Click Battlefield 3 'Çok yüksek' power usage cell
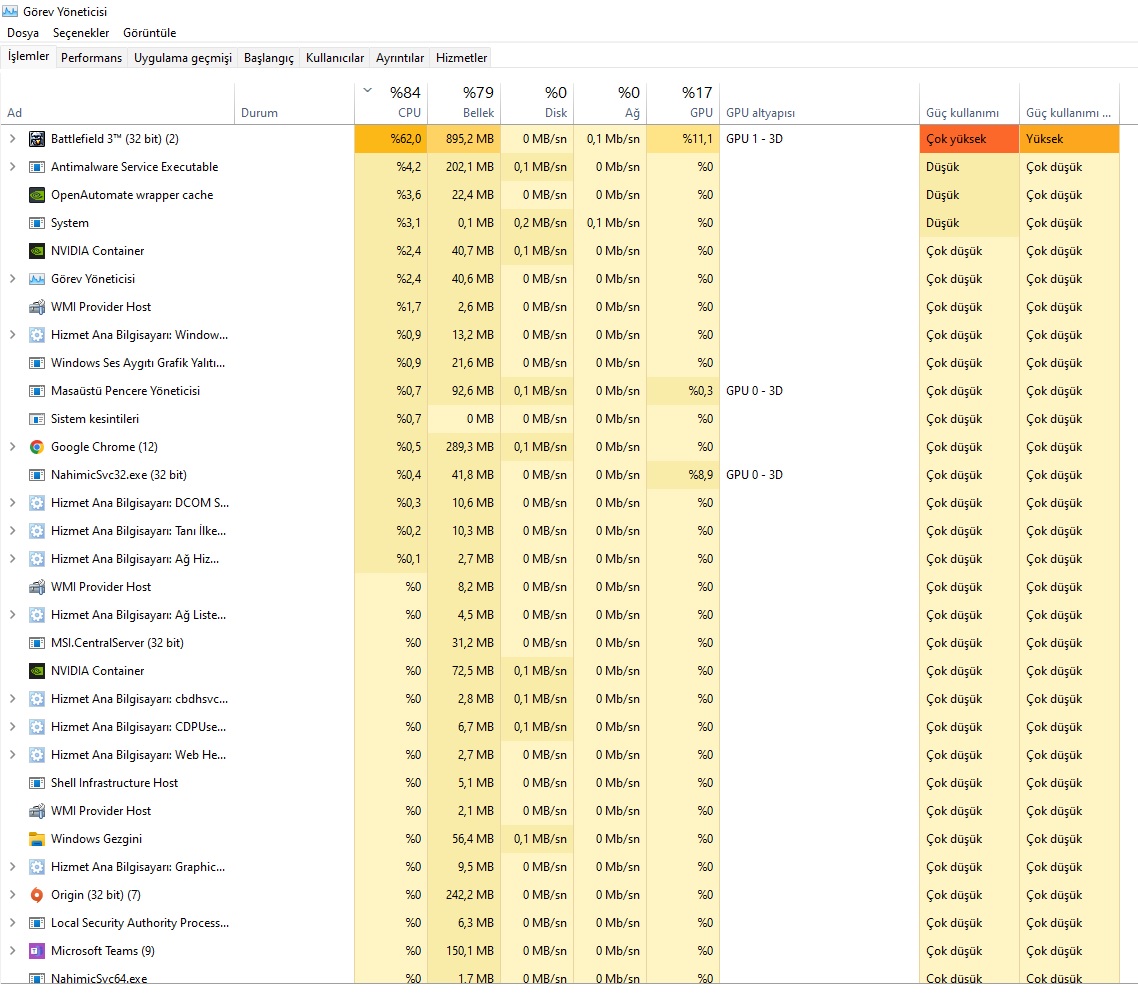 tap(970, 139)
